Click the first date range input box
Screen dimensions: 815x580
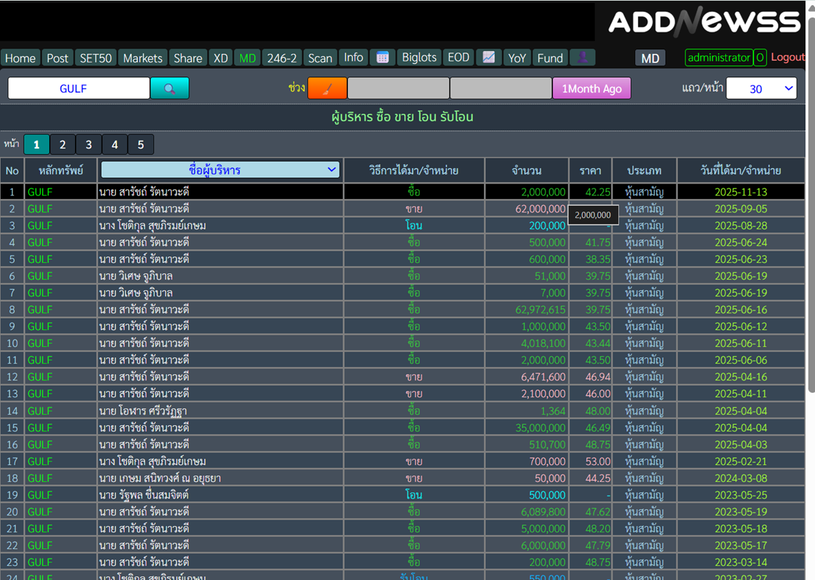(x=398, y=89)
